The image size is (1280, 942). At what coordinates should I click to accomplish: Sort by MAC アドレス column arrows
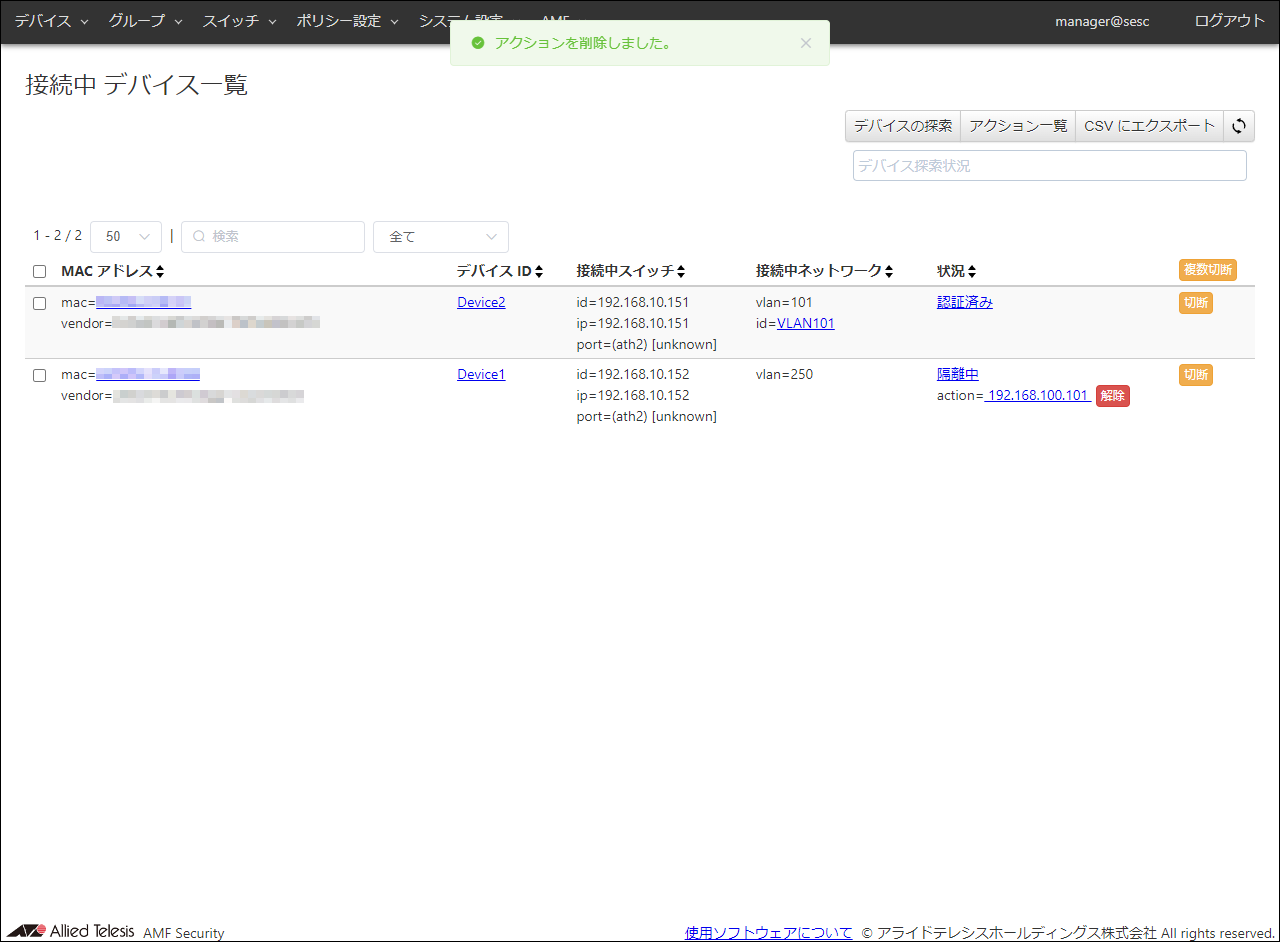click(160, 272)
